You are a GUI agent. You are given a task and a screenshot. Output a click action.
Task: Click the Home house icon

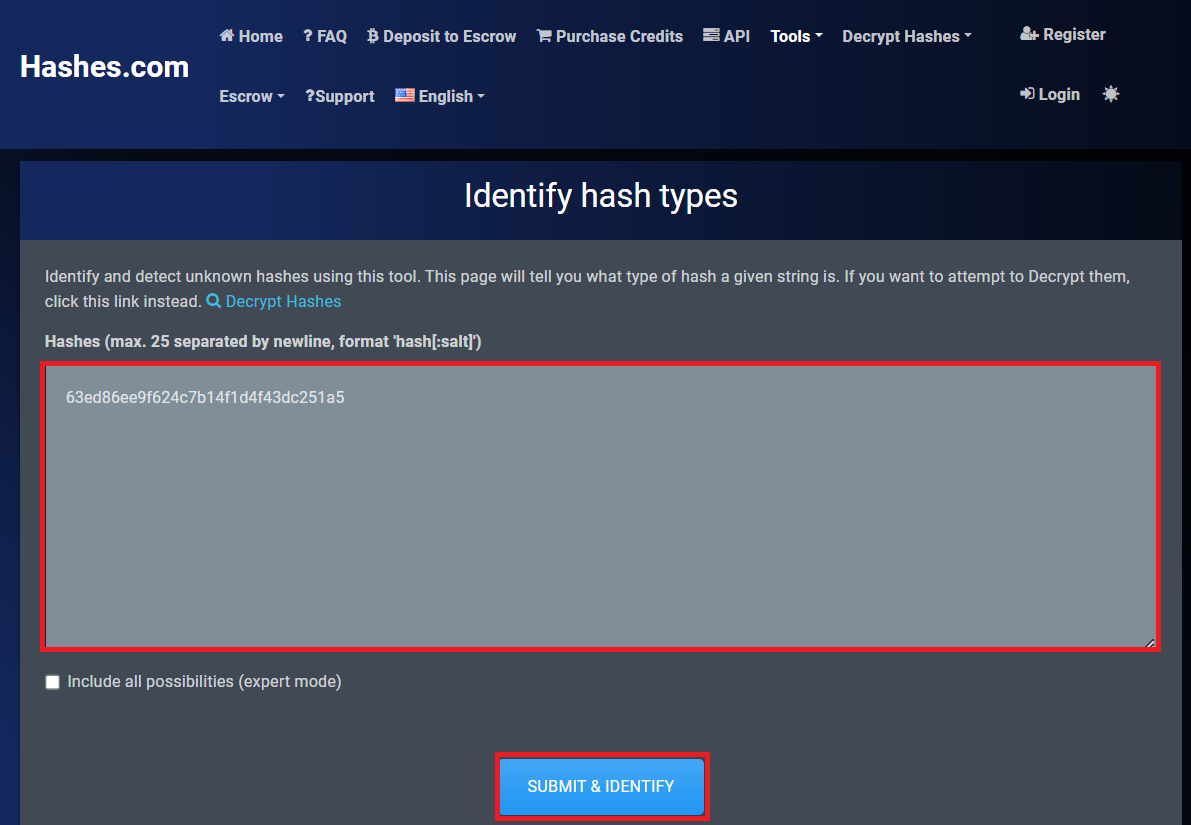click(x=227, y=36)
